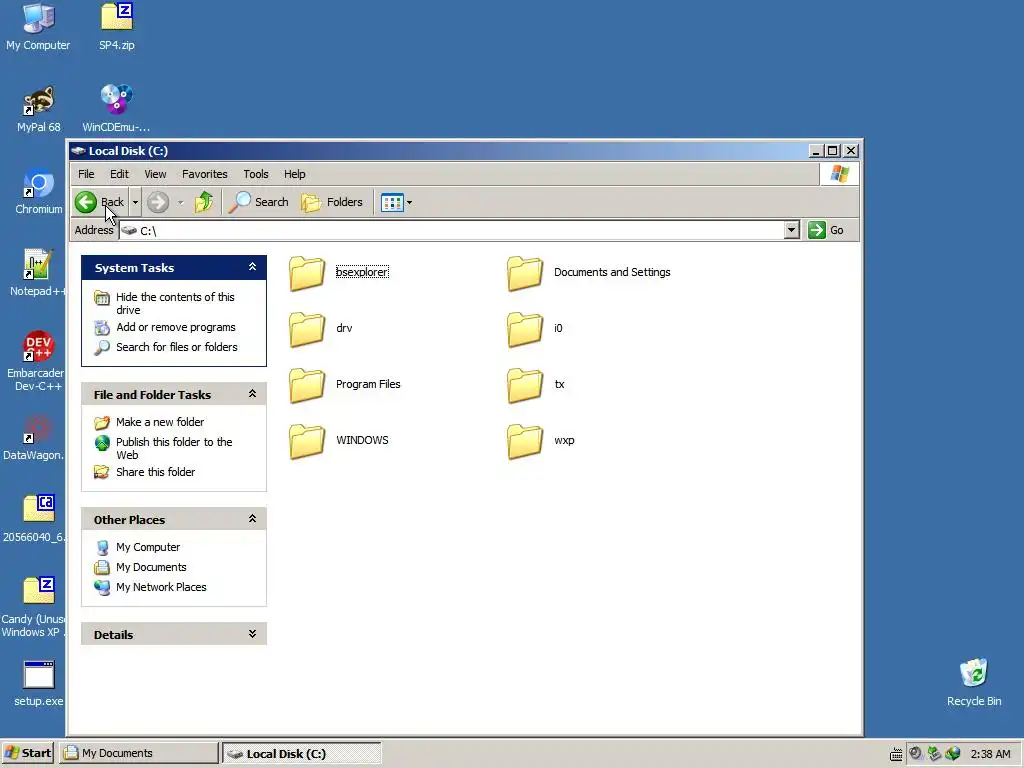
Task: Open the File menu
Action: 86,174
